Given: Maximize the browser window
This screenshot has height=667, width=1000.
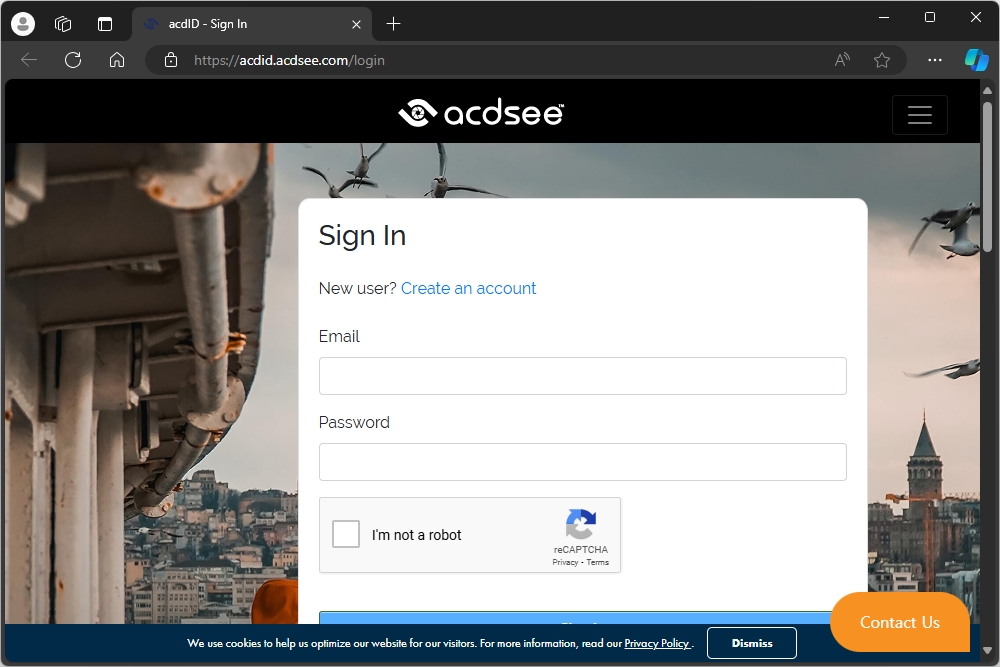Looking at the screenshot, I should click(930, 18).
